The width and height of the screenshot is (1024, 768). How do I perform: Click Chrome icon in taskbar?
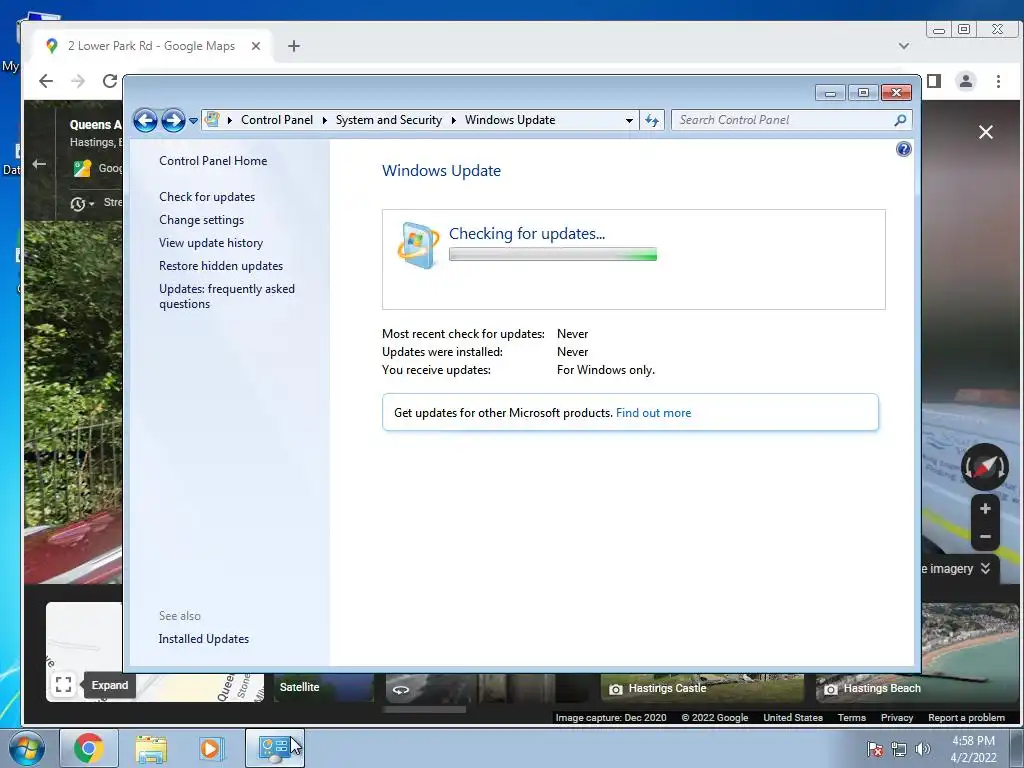[x=89, y=748]
